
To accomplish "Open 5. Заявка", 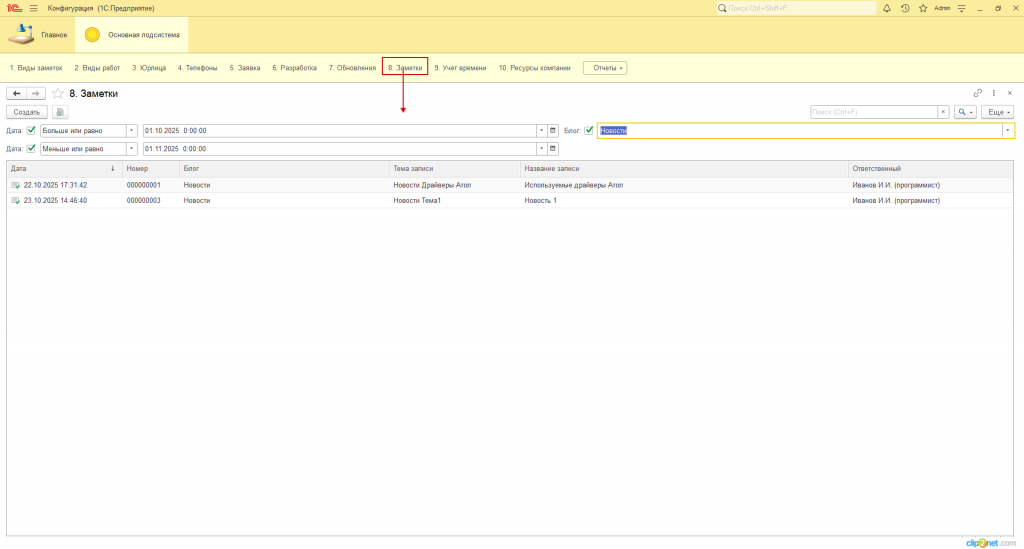I will 245,68.
